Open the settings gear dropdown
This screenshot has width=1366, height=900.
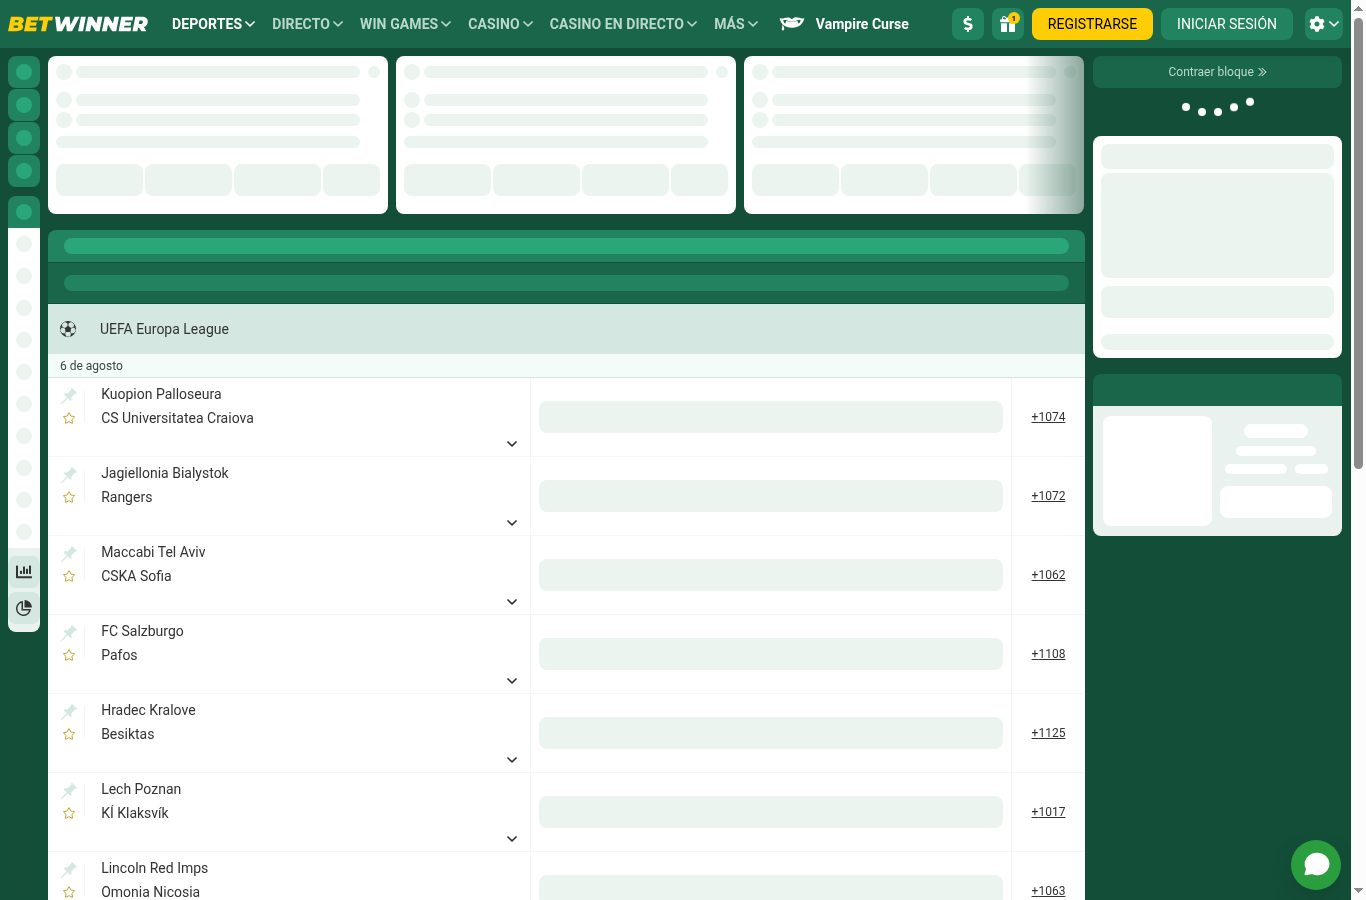1324,24
